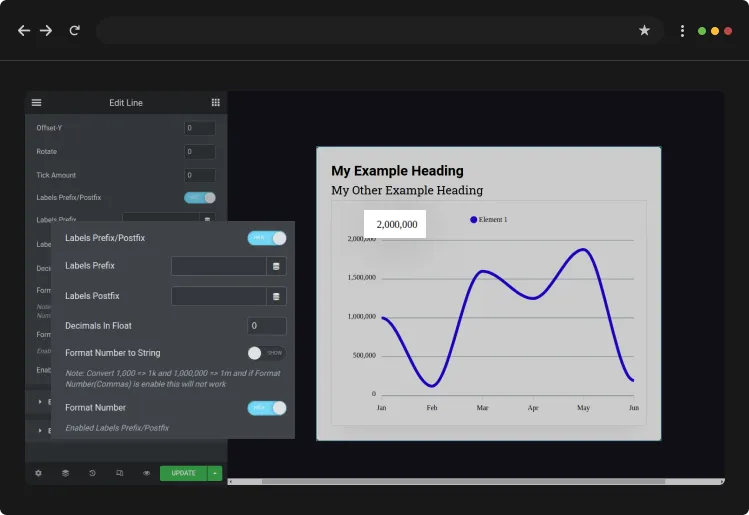Click the Offset-Y number field
The image size is (749, 515).
(x=200, y=128)
